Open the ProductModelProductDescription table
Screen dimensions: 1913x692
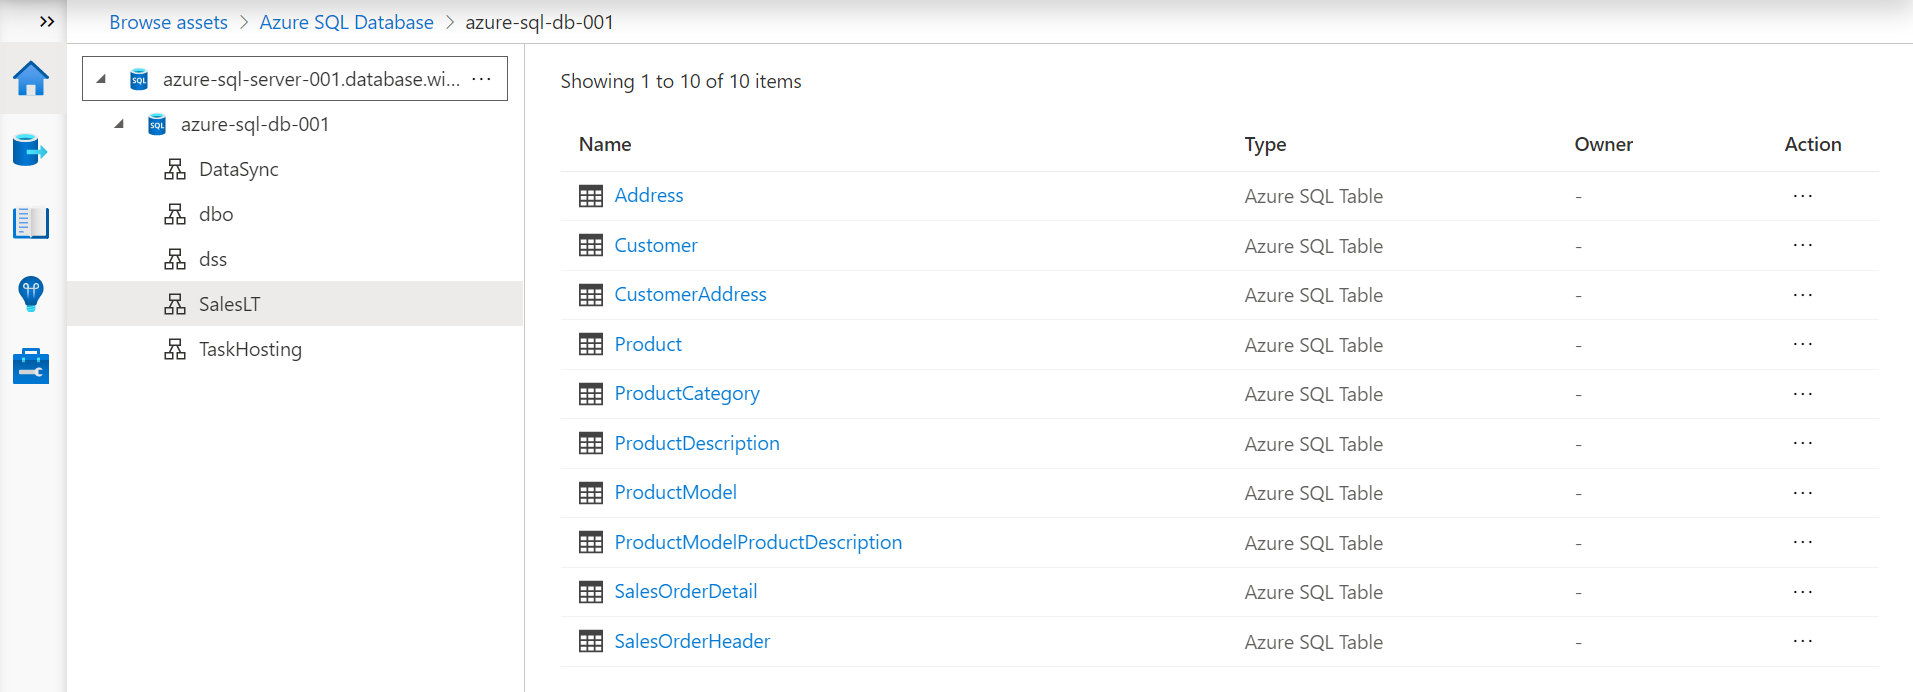point(758,542)
